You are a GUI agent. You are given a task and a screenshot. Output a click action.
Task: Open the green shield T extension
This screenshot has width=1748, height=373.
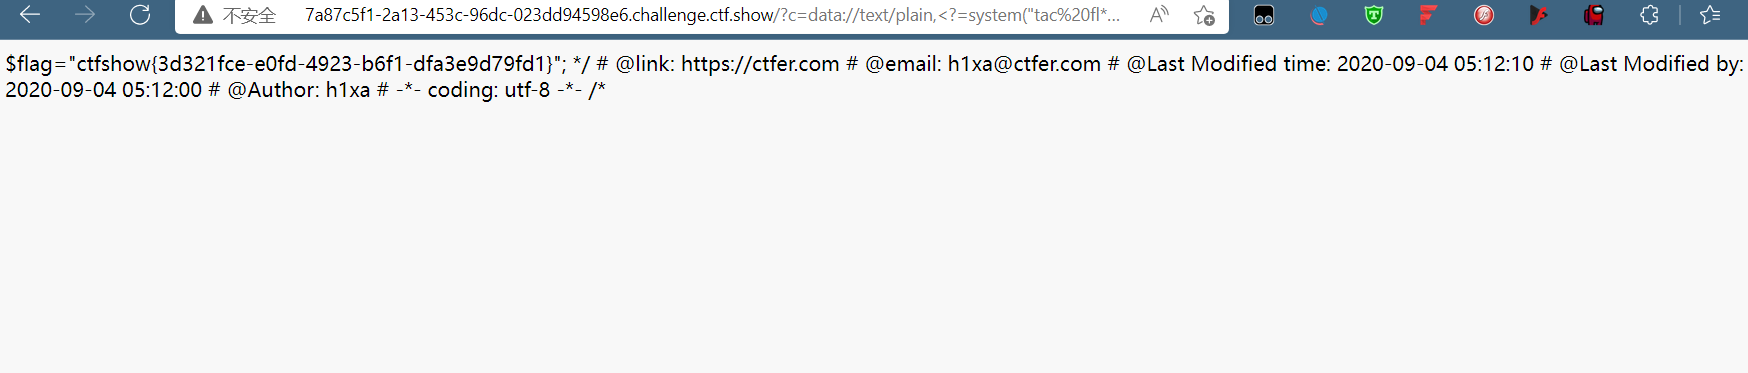1374,15
